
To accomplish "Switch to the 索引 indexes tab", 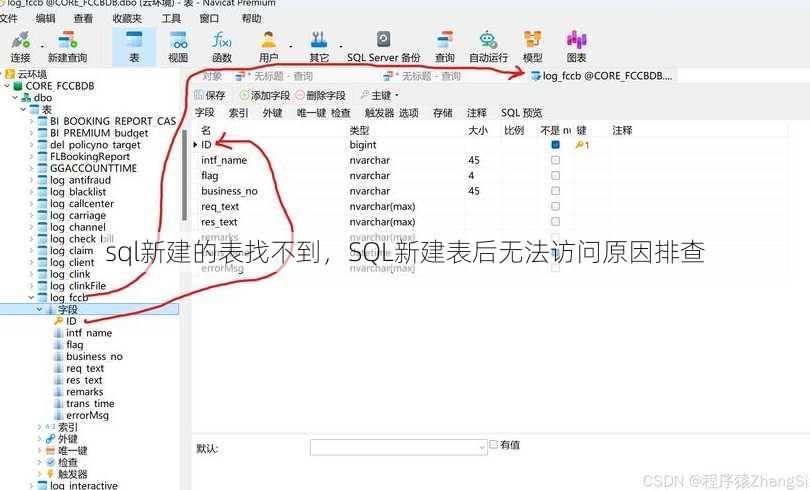I will click(238, 113).
